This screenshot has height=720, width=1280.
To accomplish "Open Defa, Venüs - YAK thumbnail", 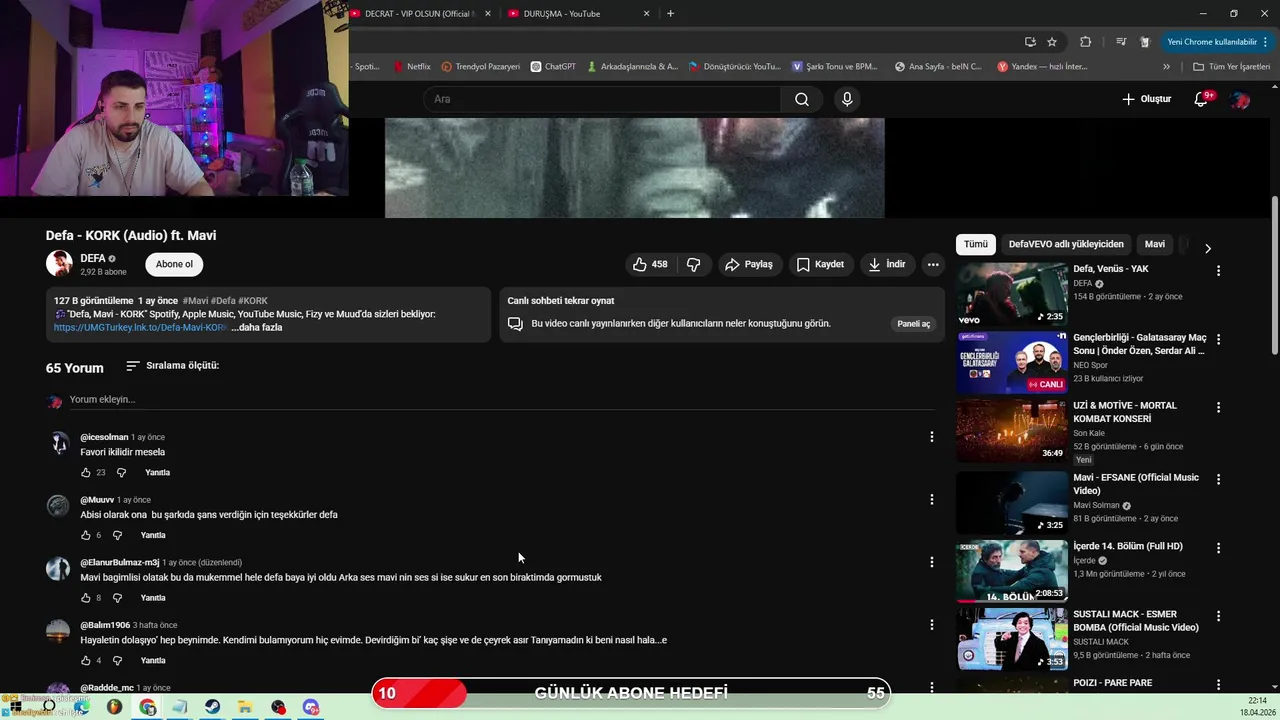I will point(1012,294).
